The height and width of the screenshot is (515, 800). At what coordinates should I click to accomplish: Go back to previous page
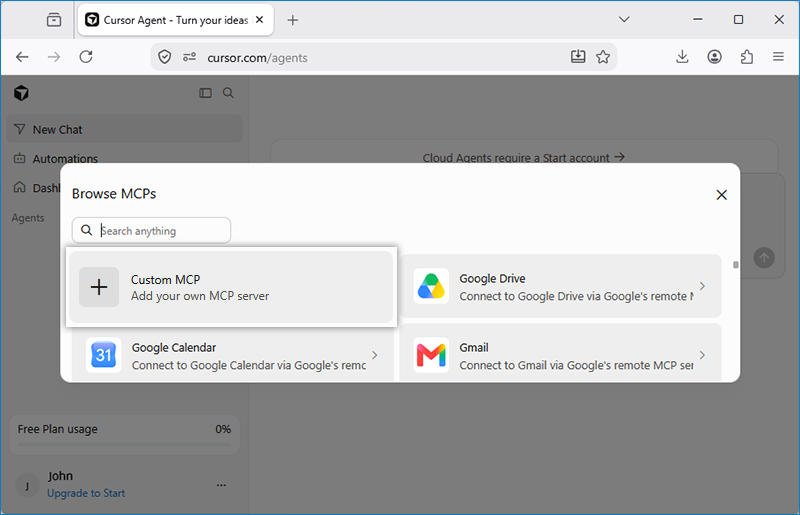point(22,57)
